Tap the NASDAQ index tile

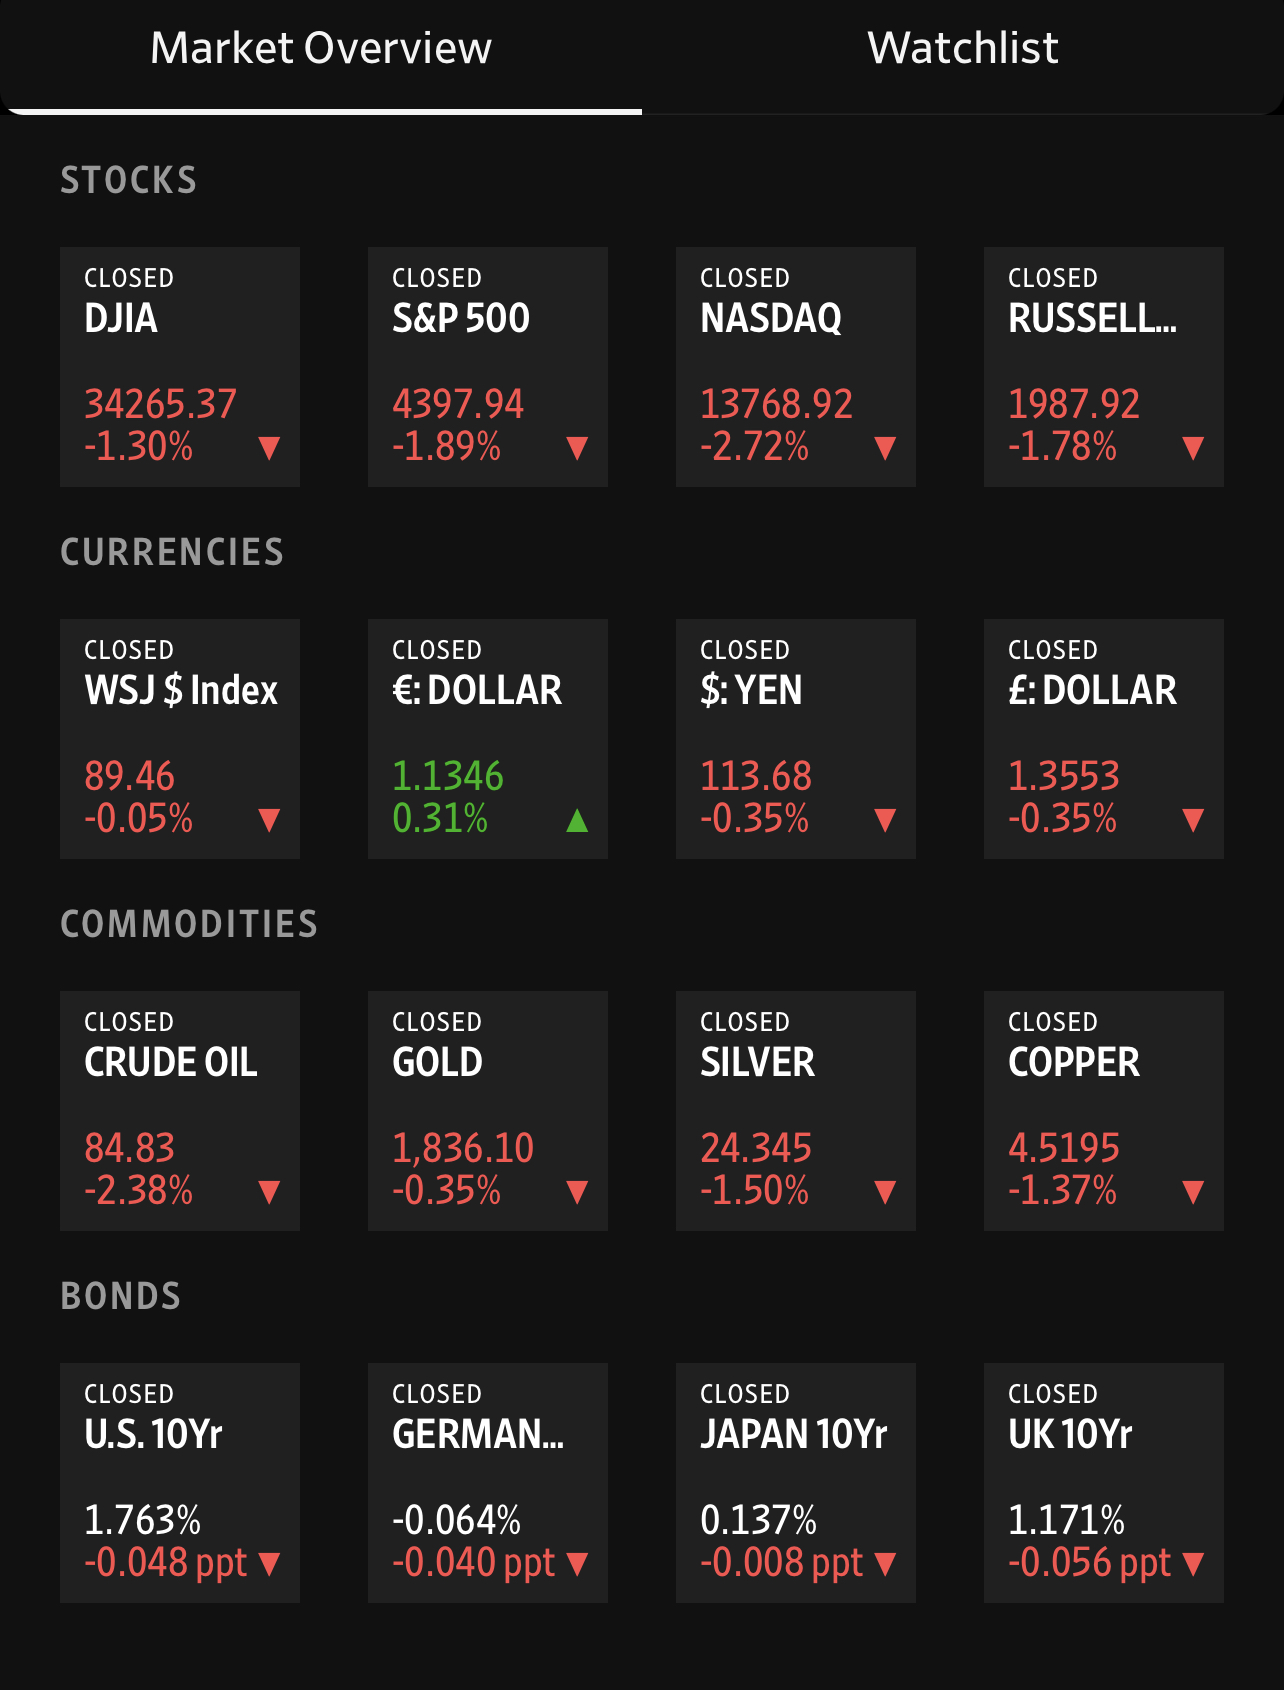(796, 366)
